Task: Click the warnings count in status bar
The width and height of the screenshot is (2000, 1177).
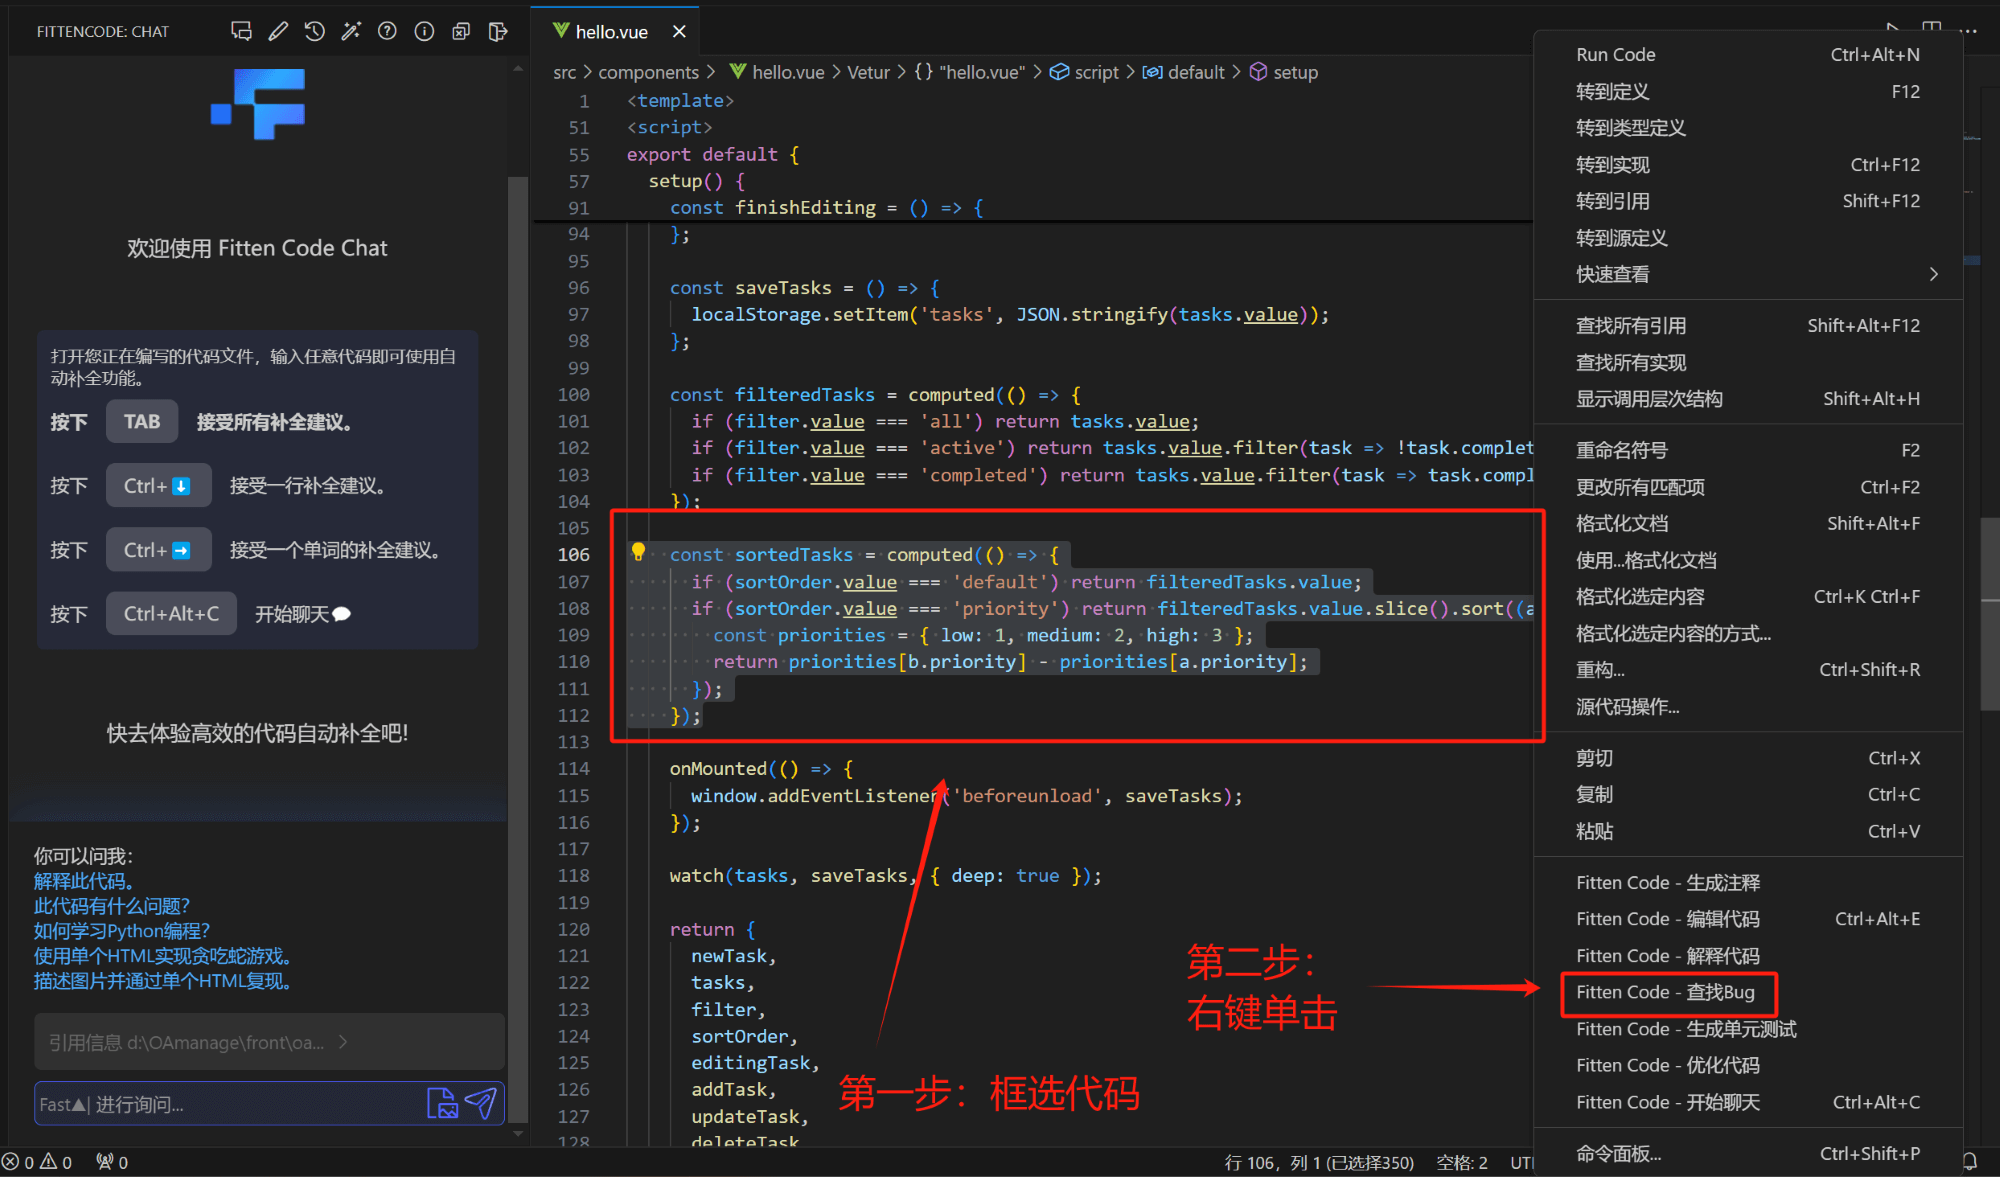Action: tap(56, 1162)
